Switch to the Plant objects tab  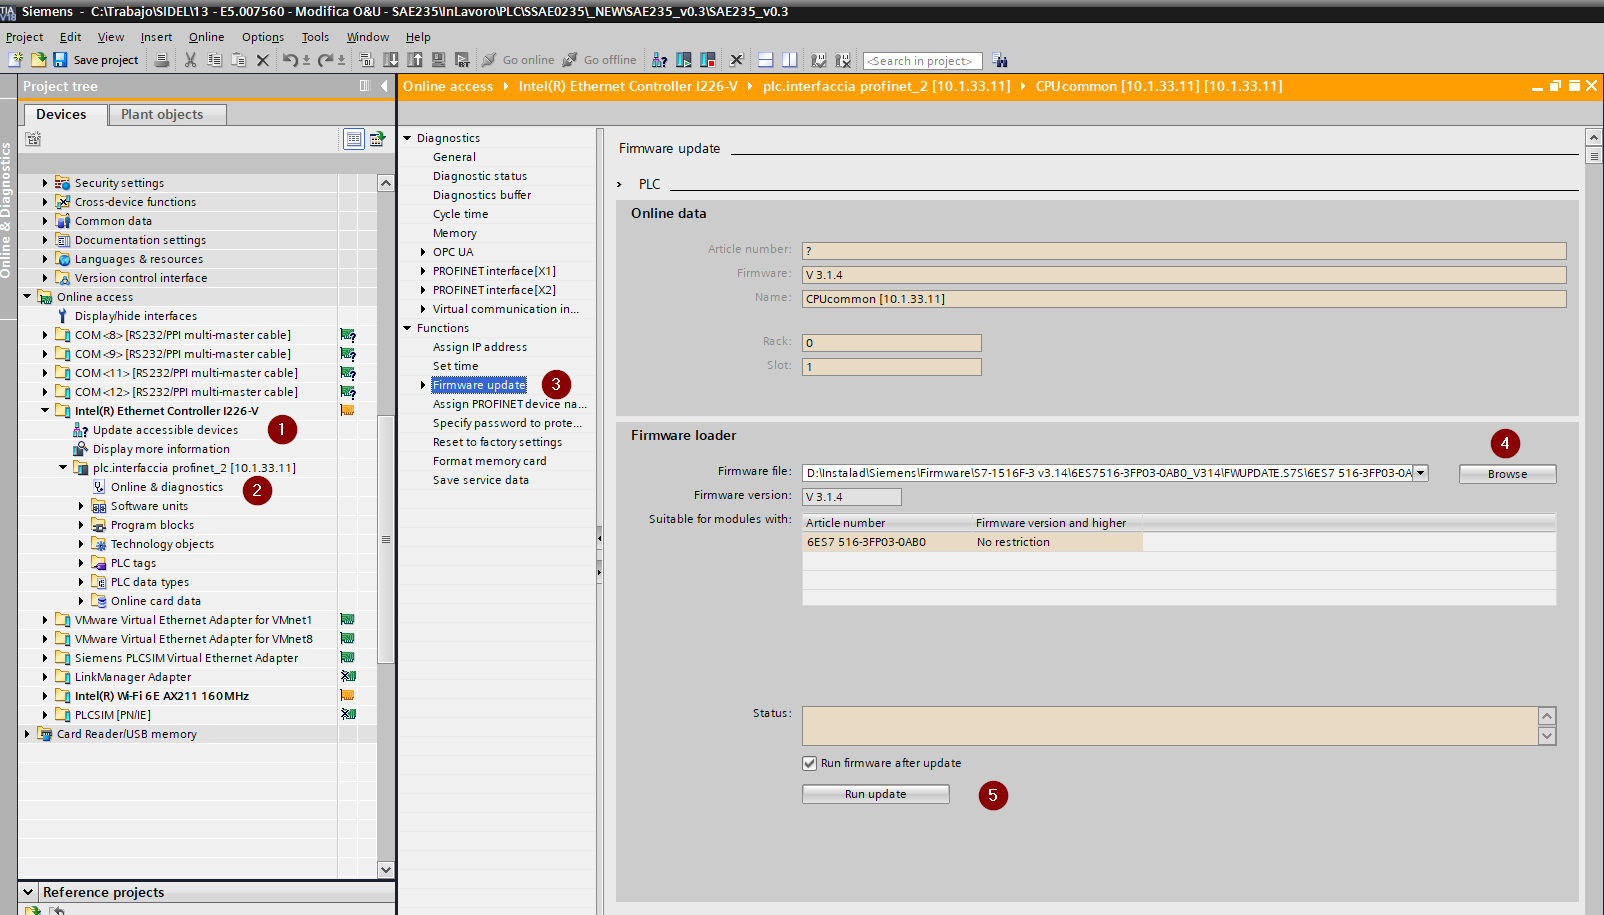167,114
